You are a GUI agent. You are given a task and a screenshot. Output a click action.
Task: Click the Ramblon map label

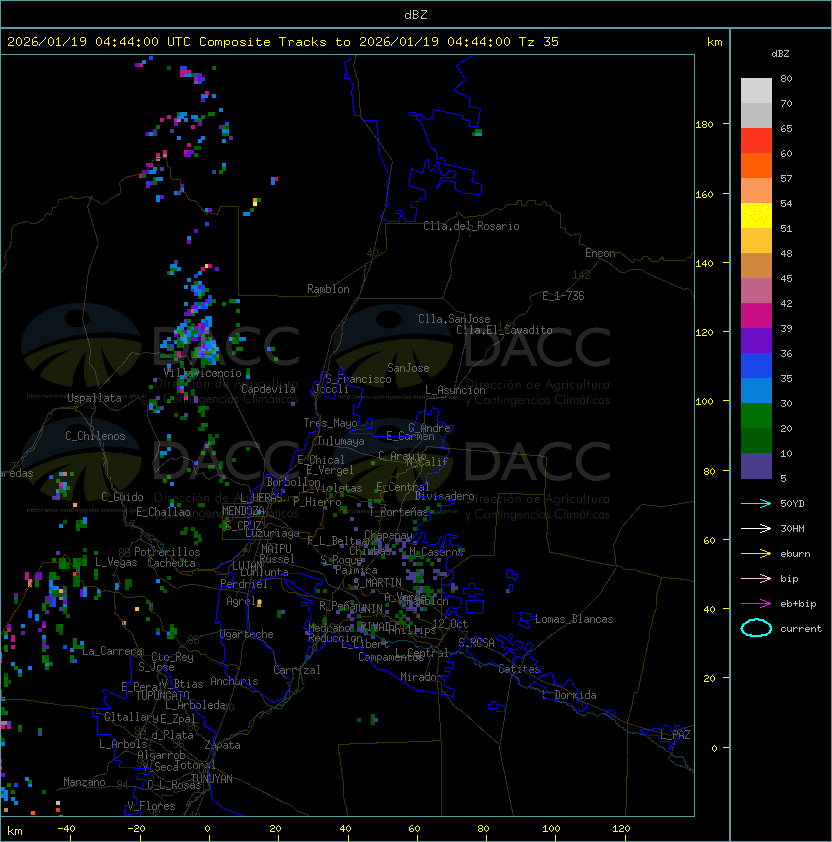coord(328,289)
